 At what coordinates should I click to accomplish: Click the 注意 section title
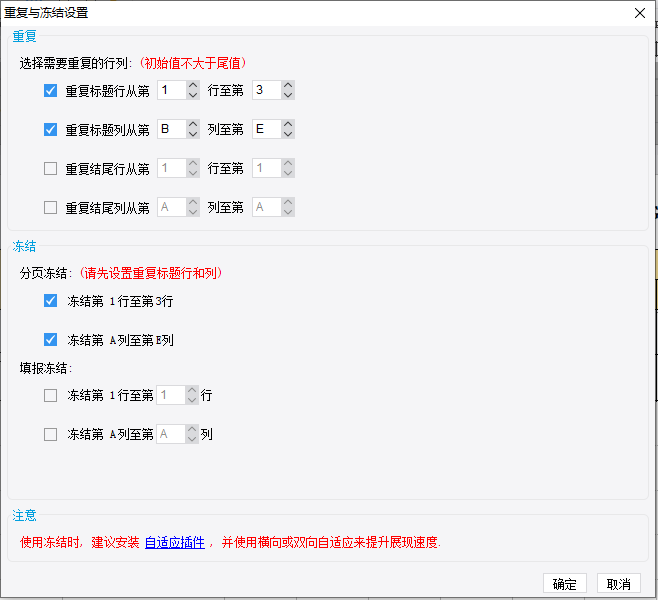coord(24,515)
